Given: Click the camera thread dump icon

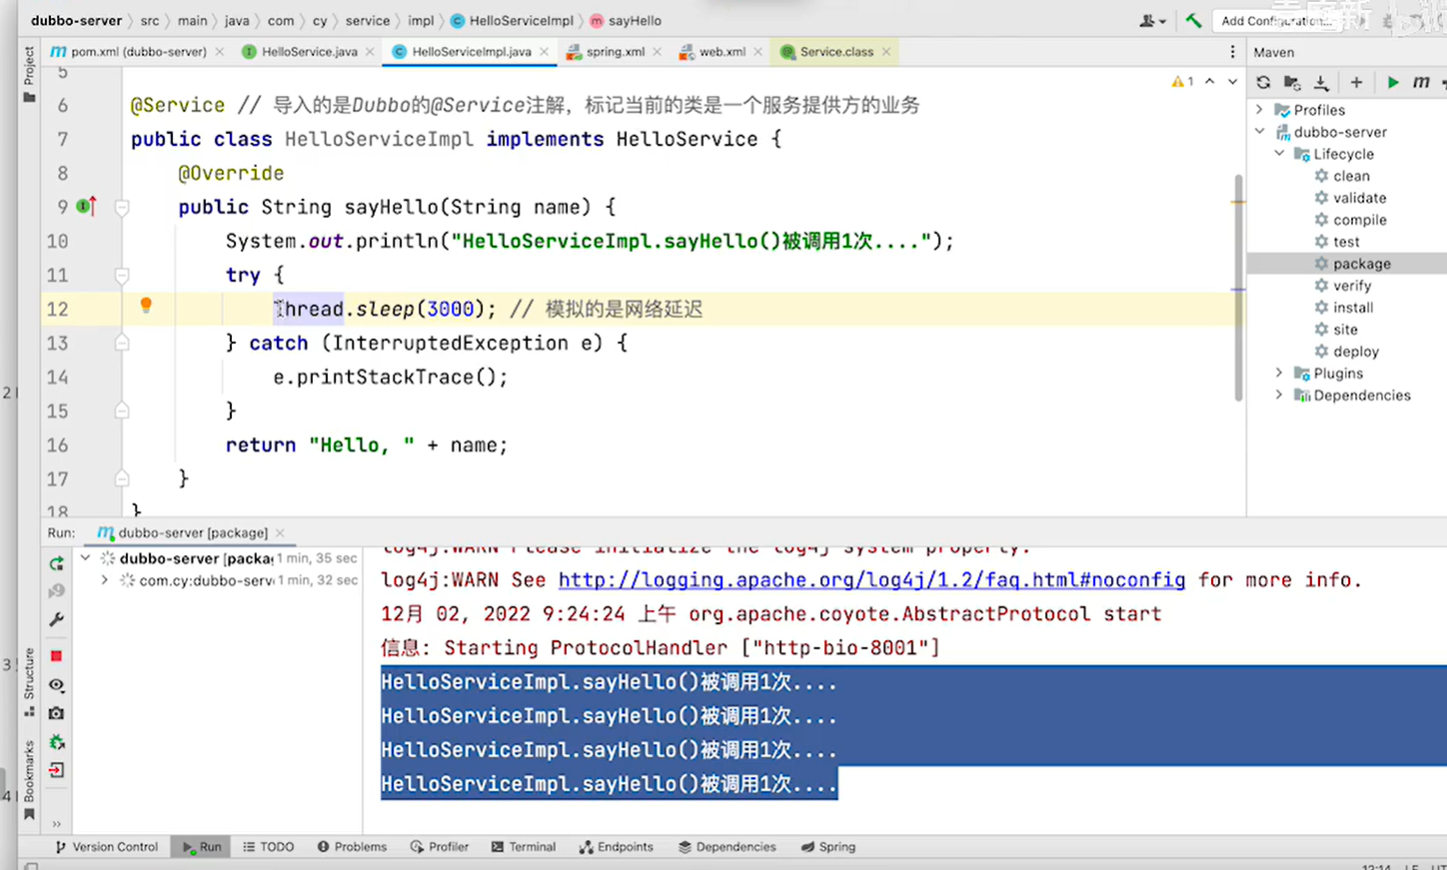Looking at the screenshot, I should pos(56,714).
